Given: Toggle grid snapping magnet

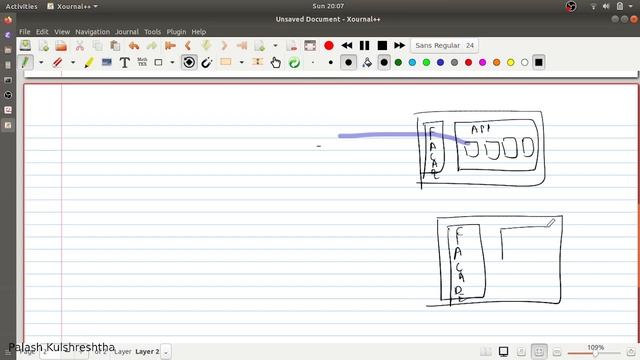Looking at the screenshot, I should coord(207,62).
